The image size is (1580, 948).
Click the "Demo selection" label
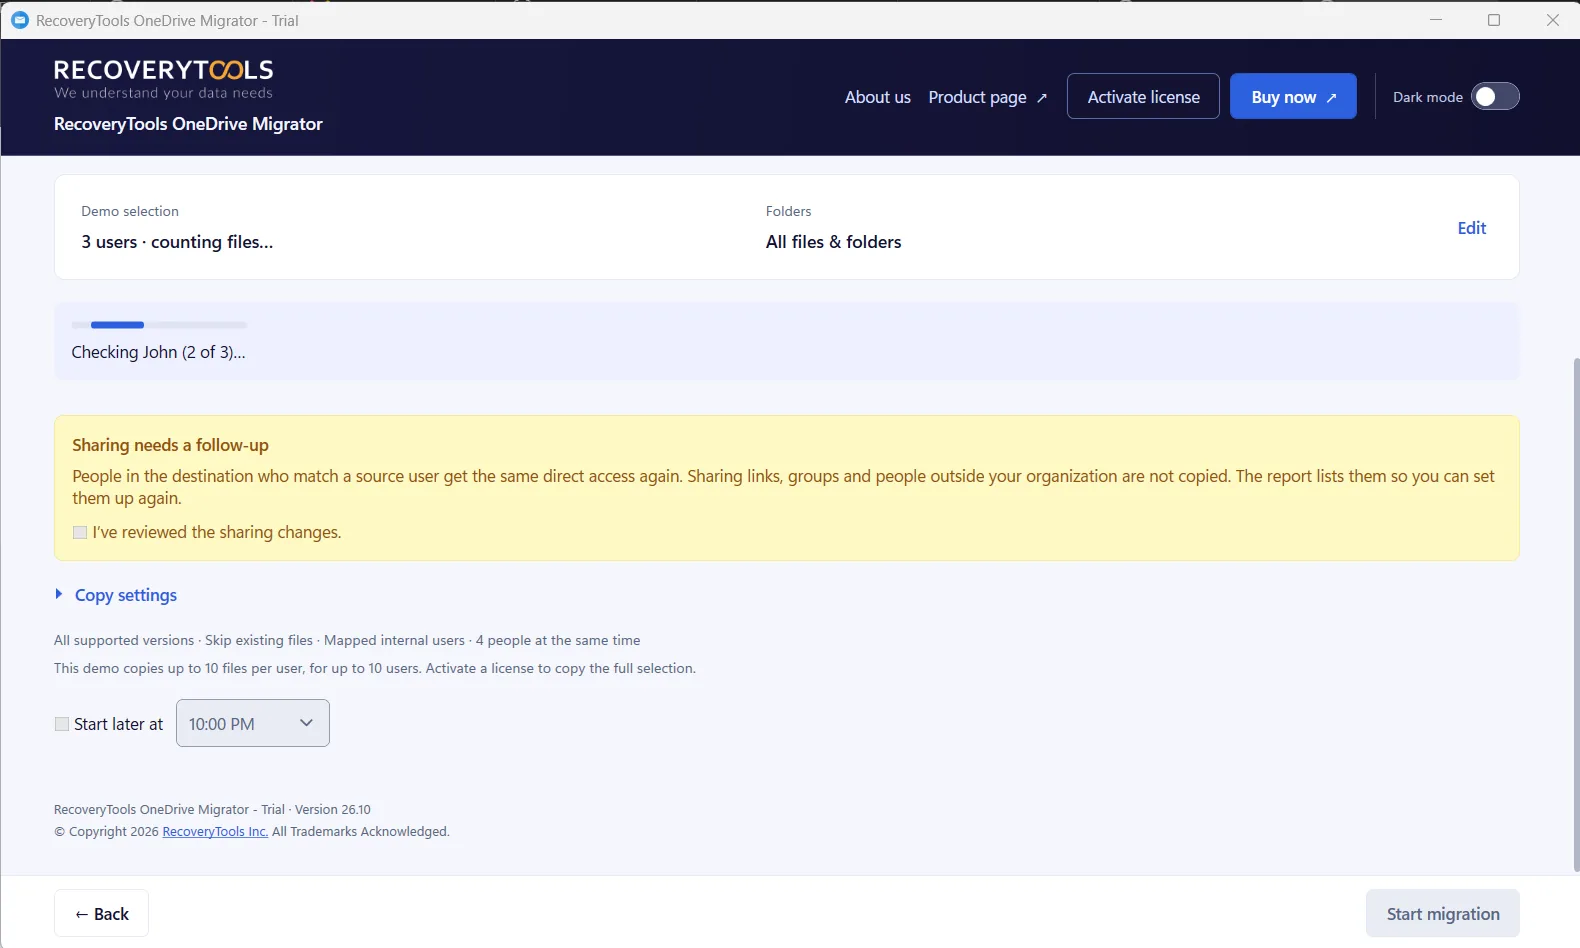(130, 212)
